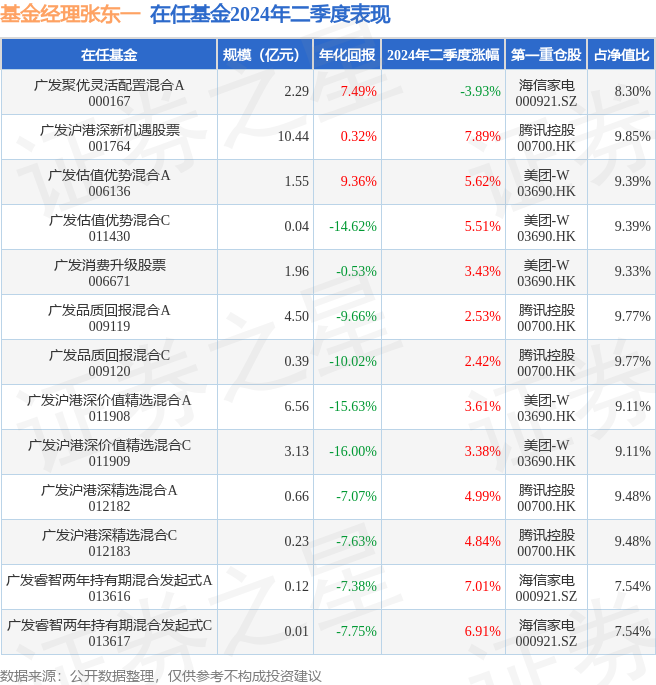
Task: Click 海信家电 000921.SZ in the 000167 row
Action: coord(546,93)
